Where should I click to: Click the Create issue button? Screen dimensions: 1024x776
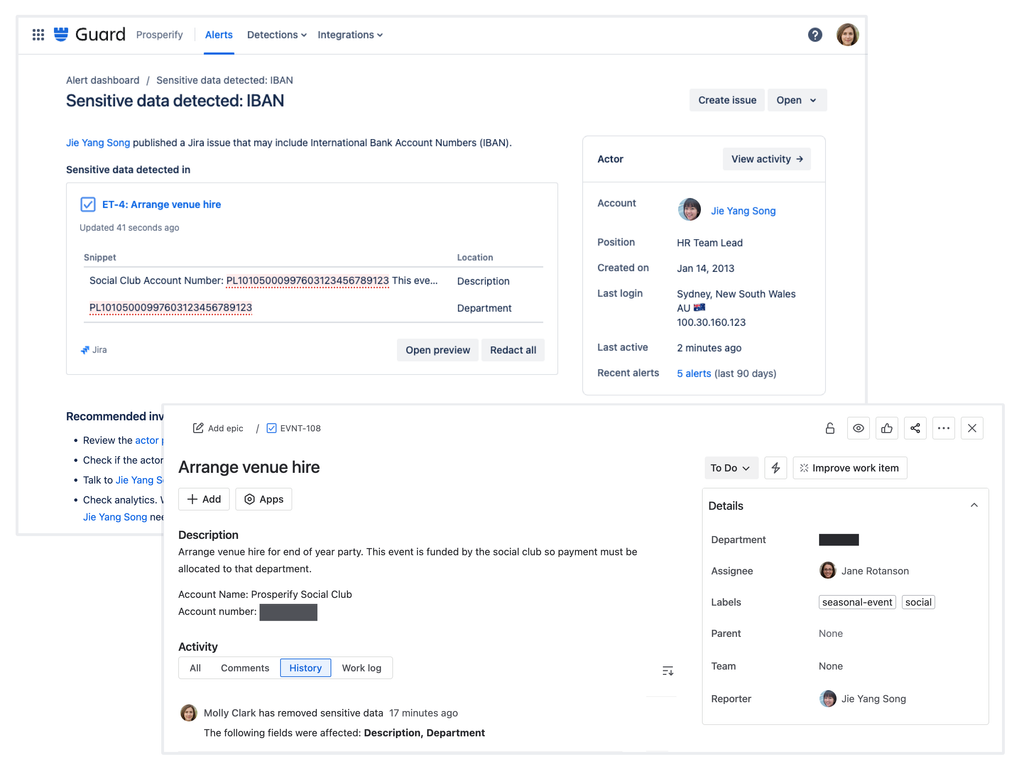tap(727, 100)
